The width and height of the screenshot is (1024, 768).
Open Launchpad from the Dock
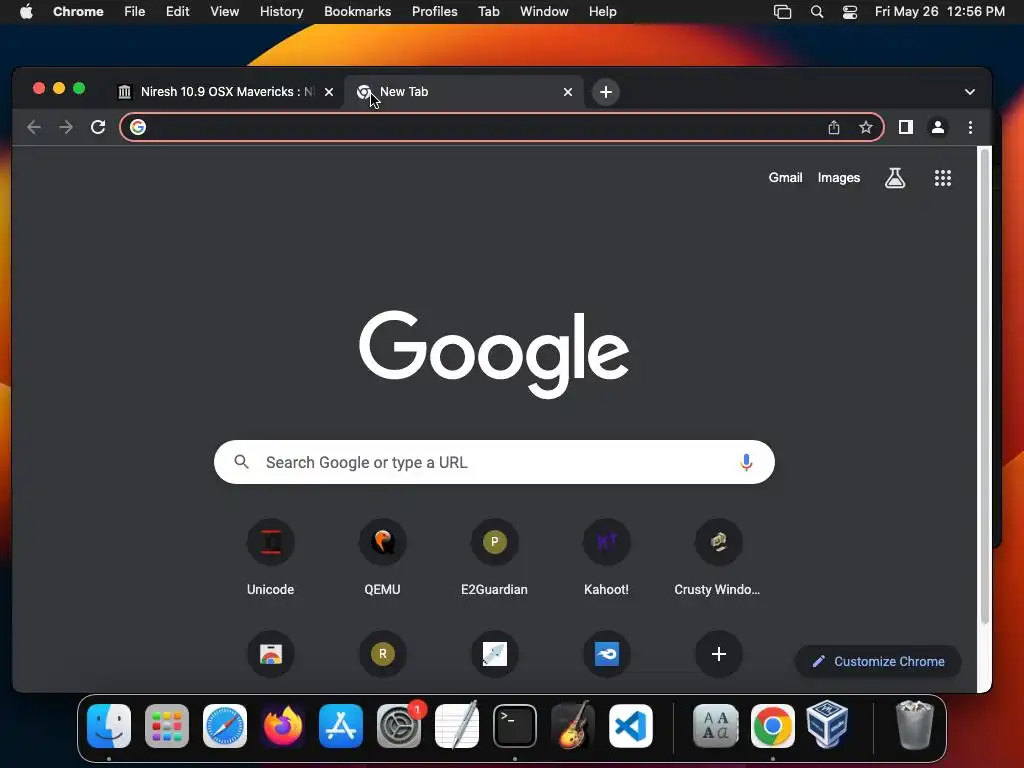[x=167, y=726]
